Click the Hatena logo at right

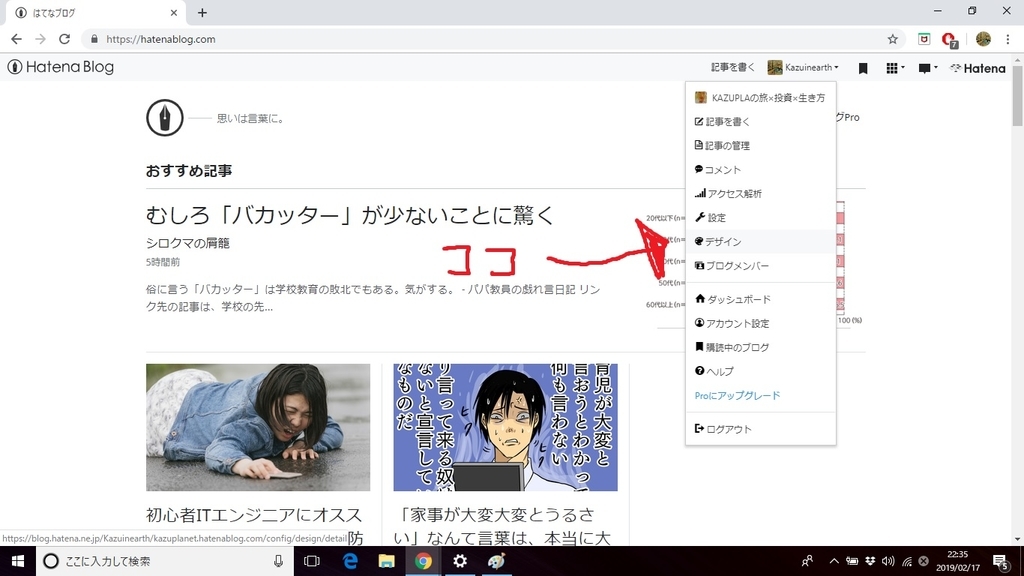pos(978,68)
